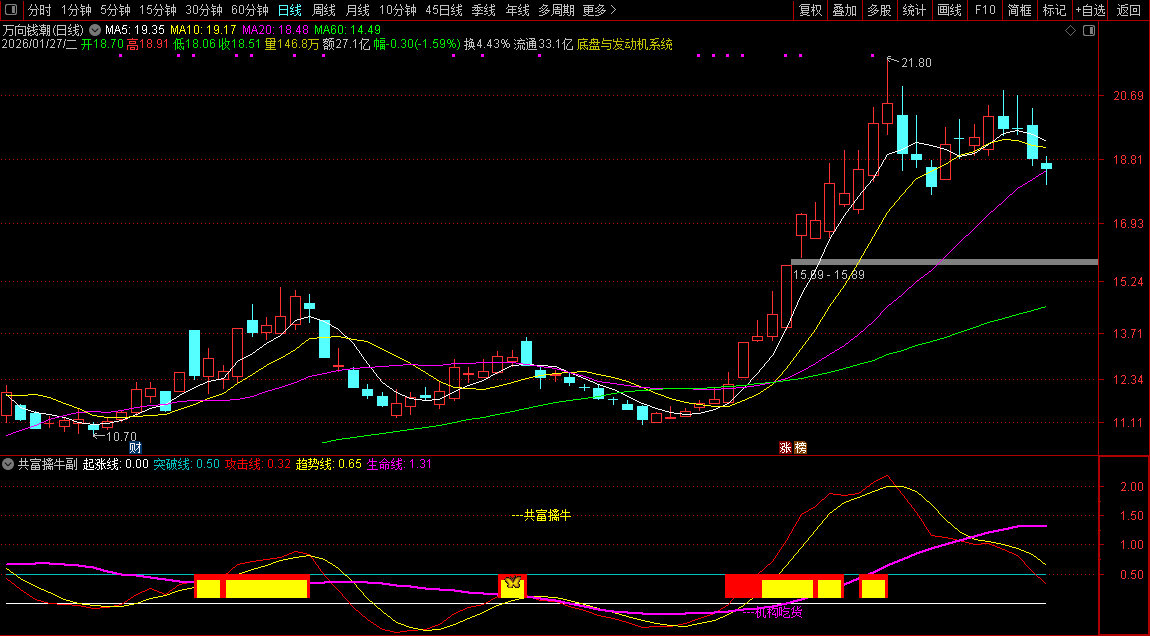
Task: Switch to 1分钟 period
Action: tap(76, 10)
